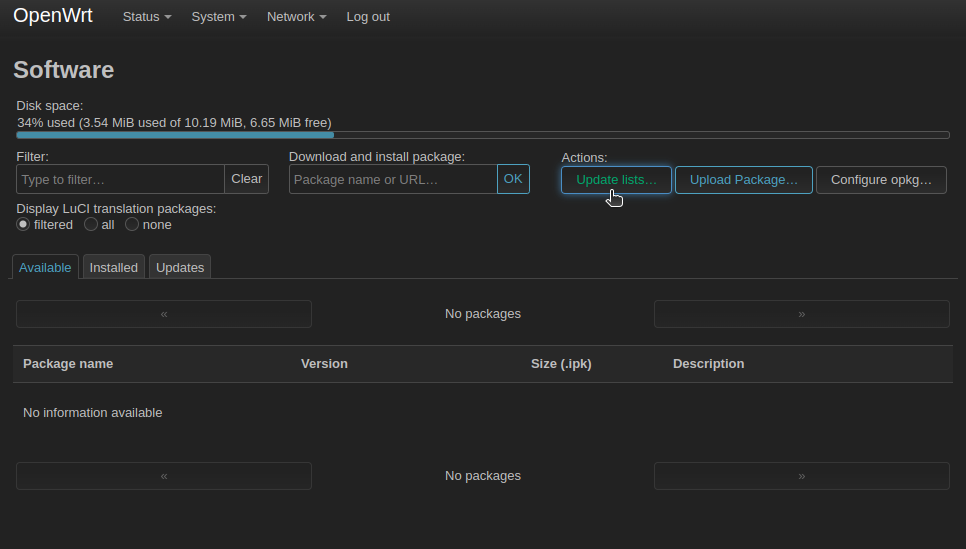Open Configure opkg settings
This screenshot has width=966, height=549.
pyautogui.click(x=881, y=180)
